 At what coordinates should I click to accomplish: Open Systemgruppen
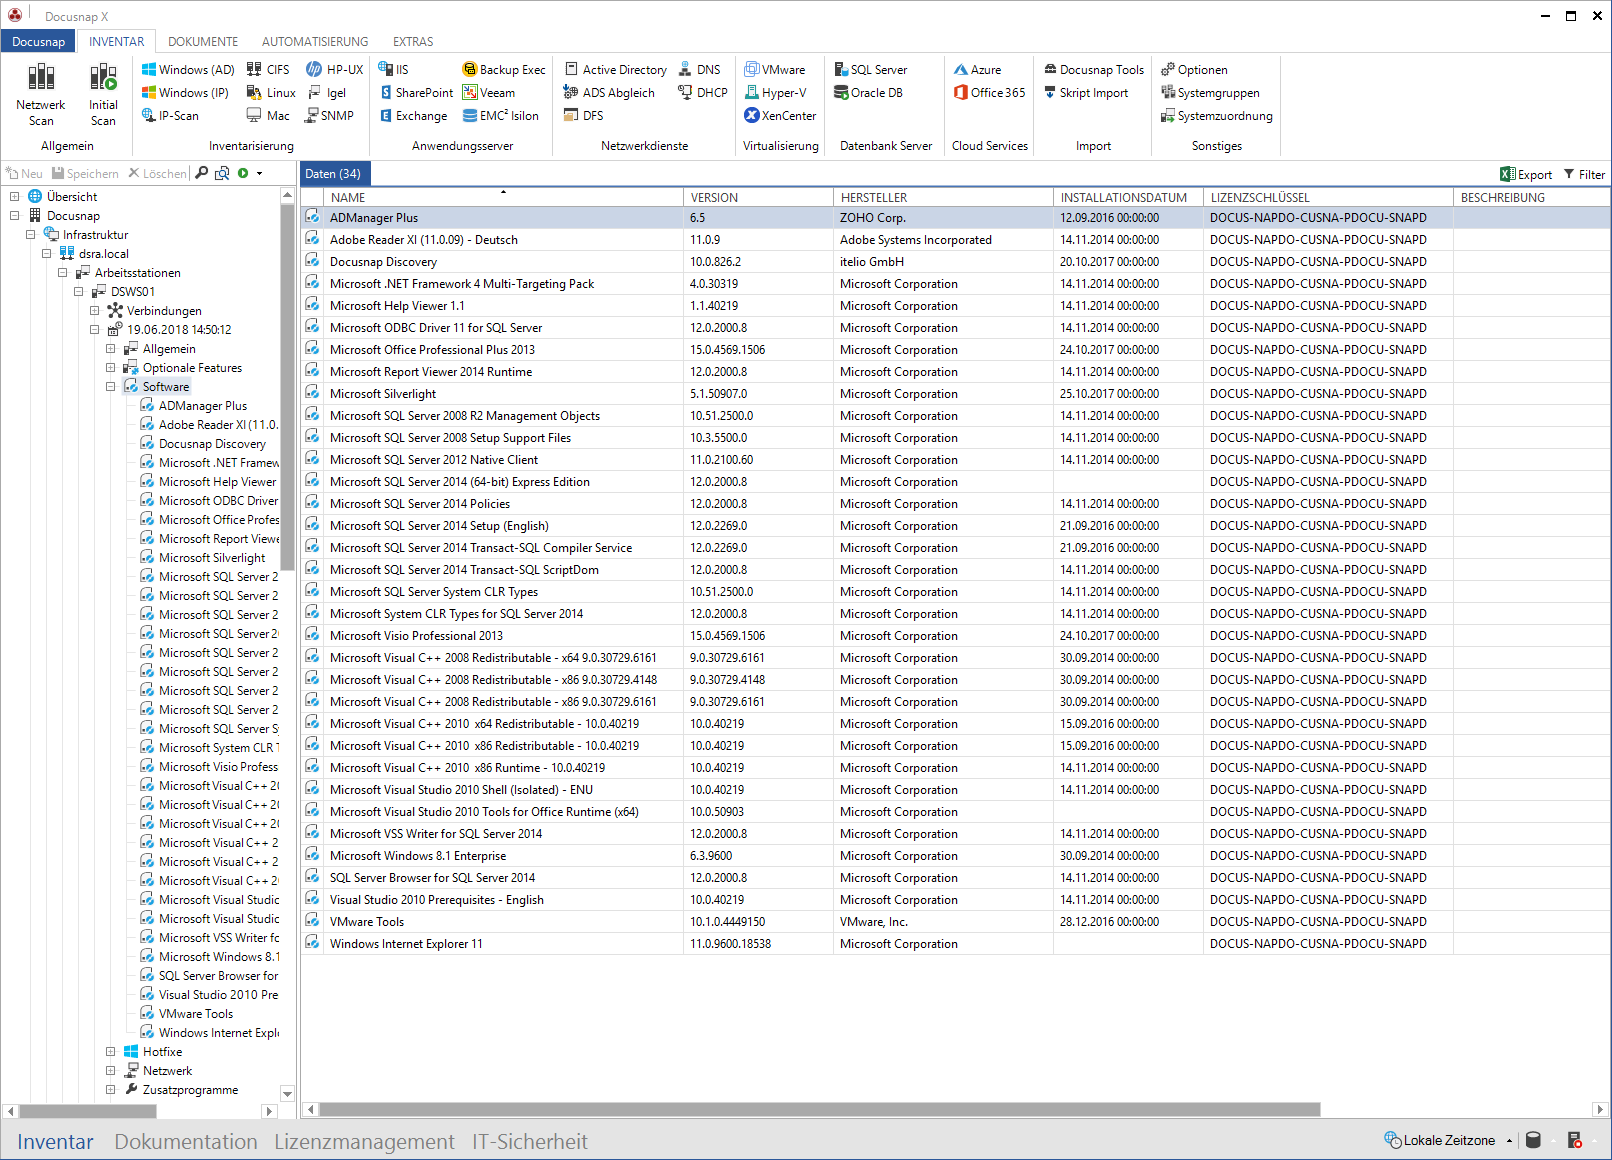click(1210, 93)
